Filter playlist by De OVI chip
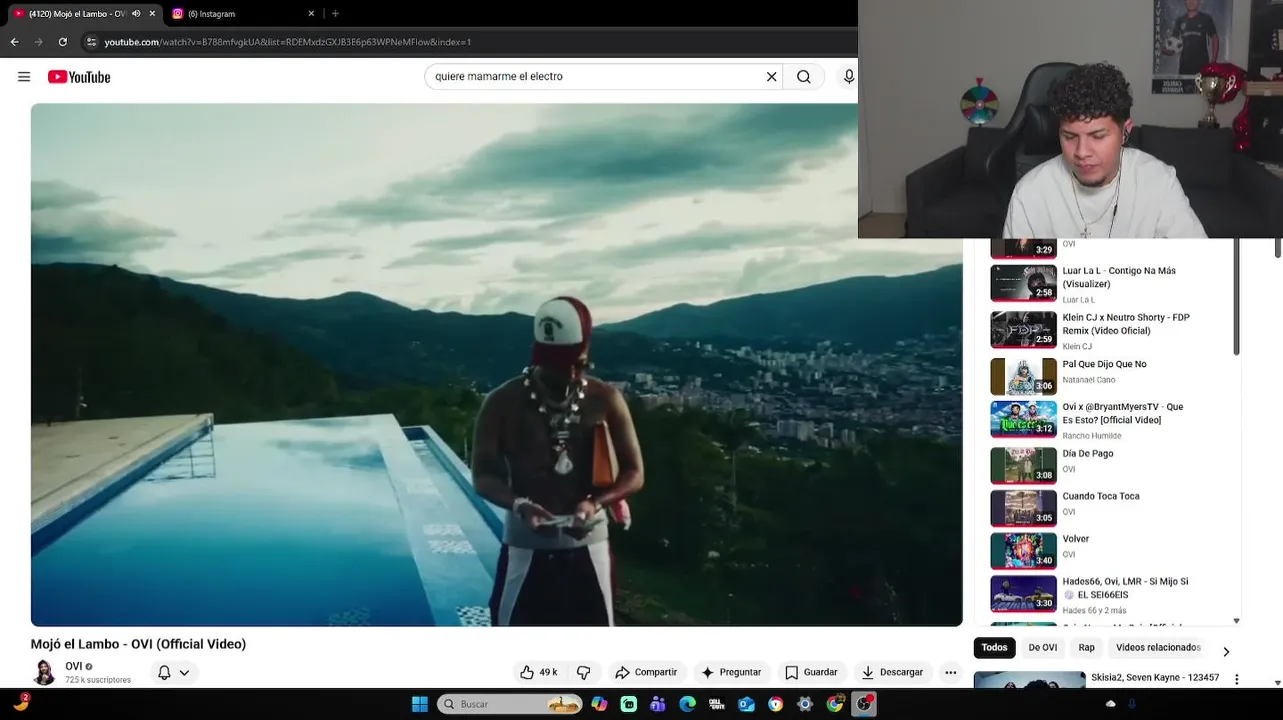1283x720 pixels. [1043, 647]
